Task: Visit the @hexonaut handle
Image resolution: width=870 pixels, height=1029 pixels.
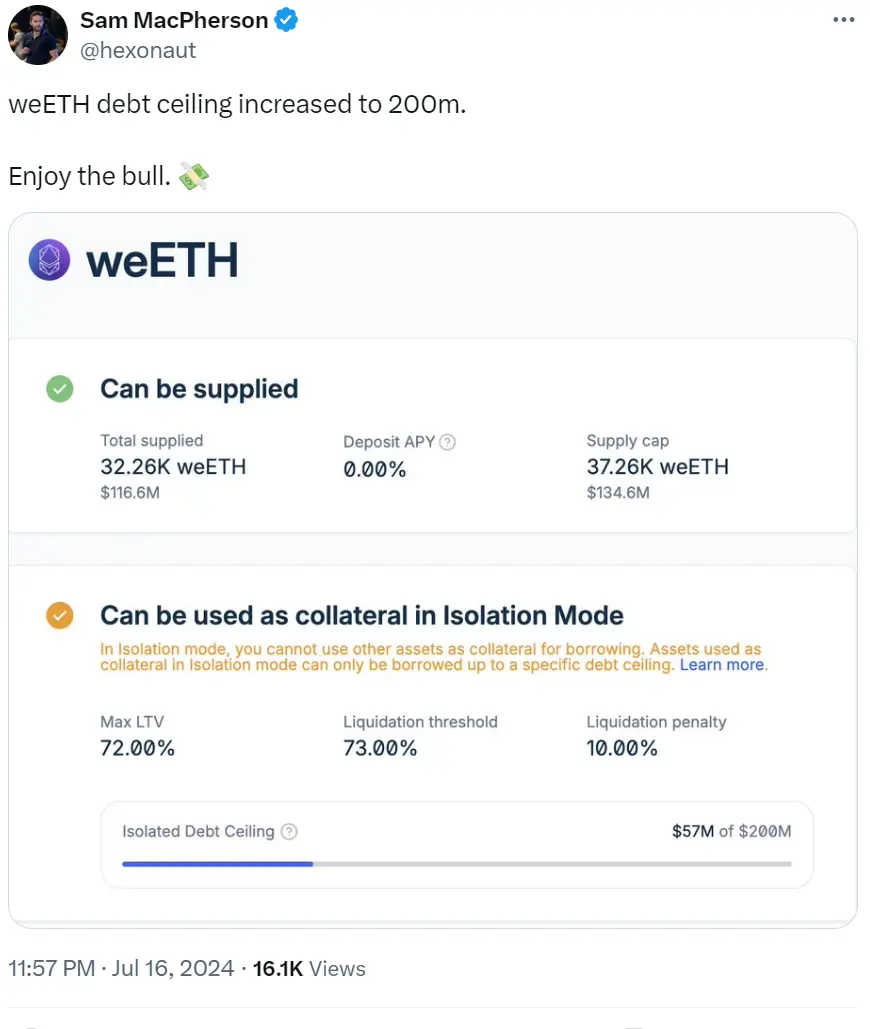Action: pyautogui.click(x=139, y=49)
